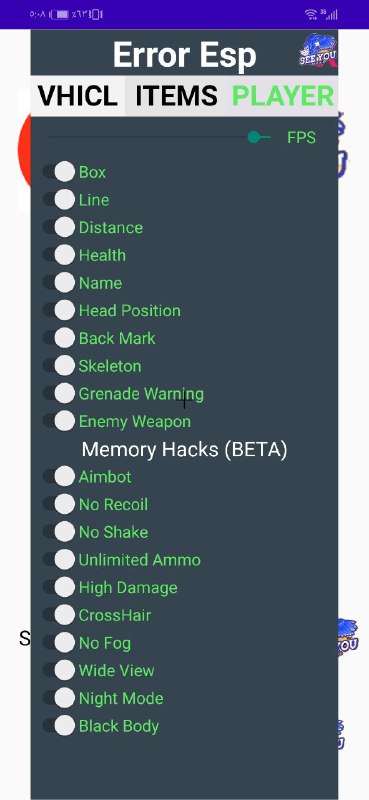Tap the Wi-Fi status icon
The width and height of the screenshot is (369, 800).
point(311,14)
